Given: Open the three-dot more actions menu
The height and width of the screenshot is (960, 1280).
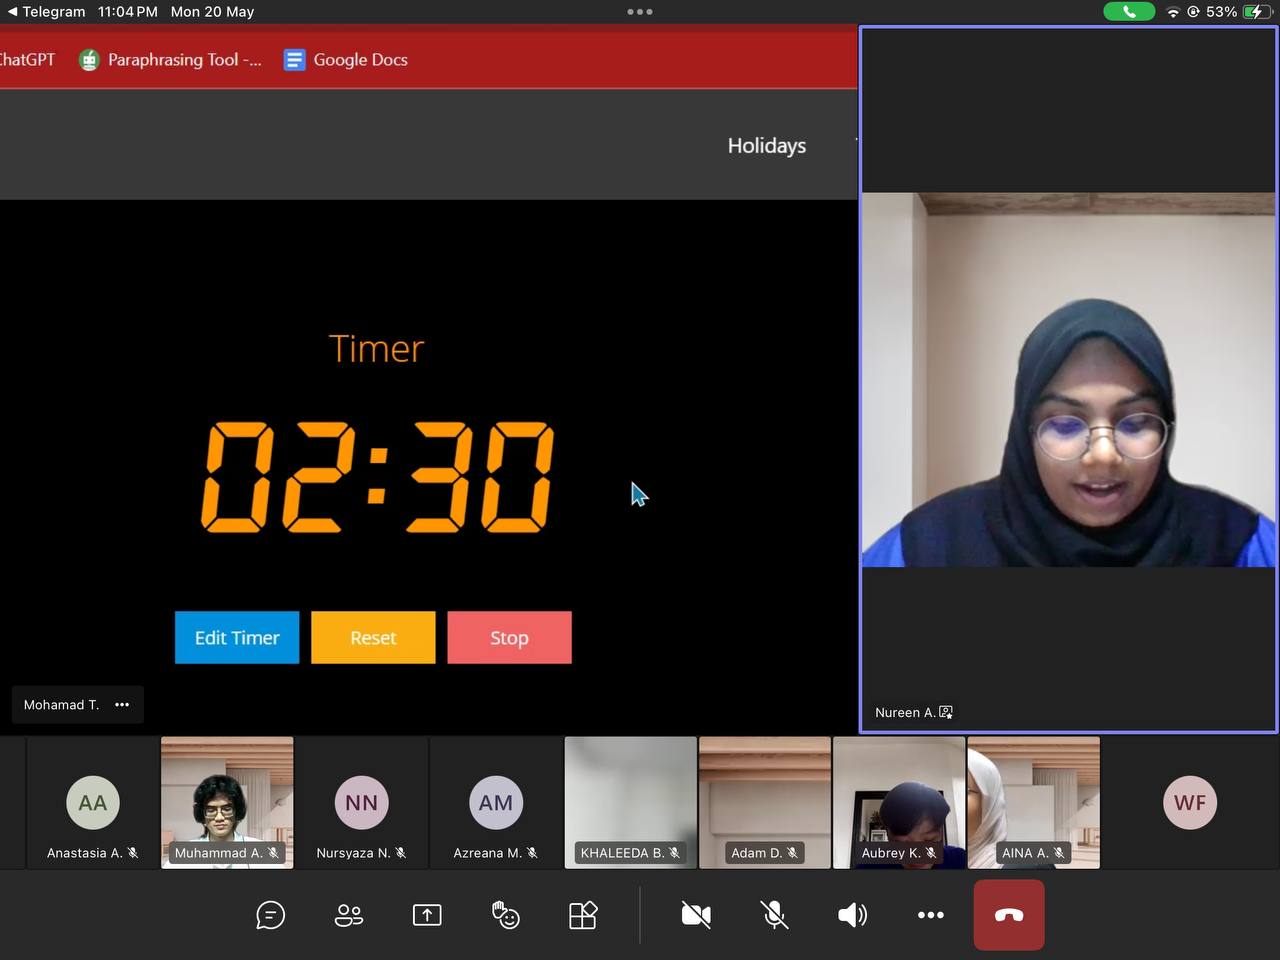Looking at the screenshot, I should coord(930,915).
